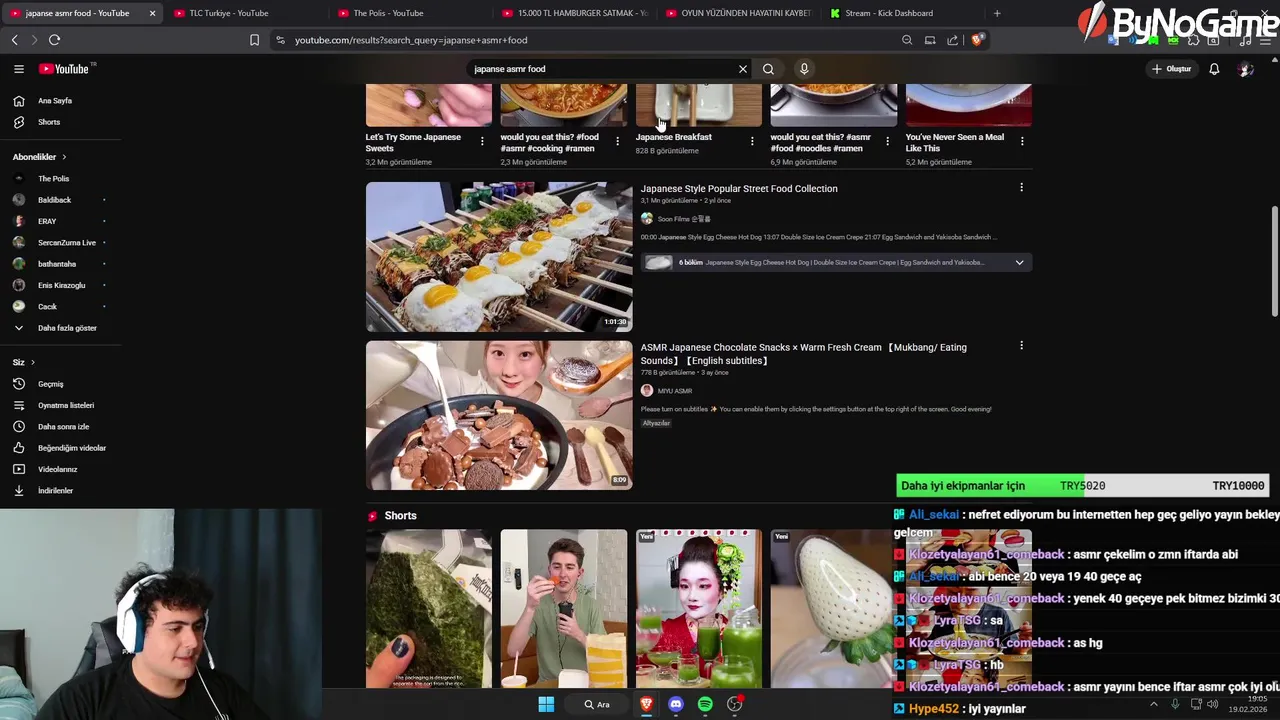
Task: Open MIYU ASMR channel link
Action: 675,391
